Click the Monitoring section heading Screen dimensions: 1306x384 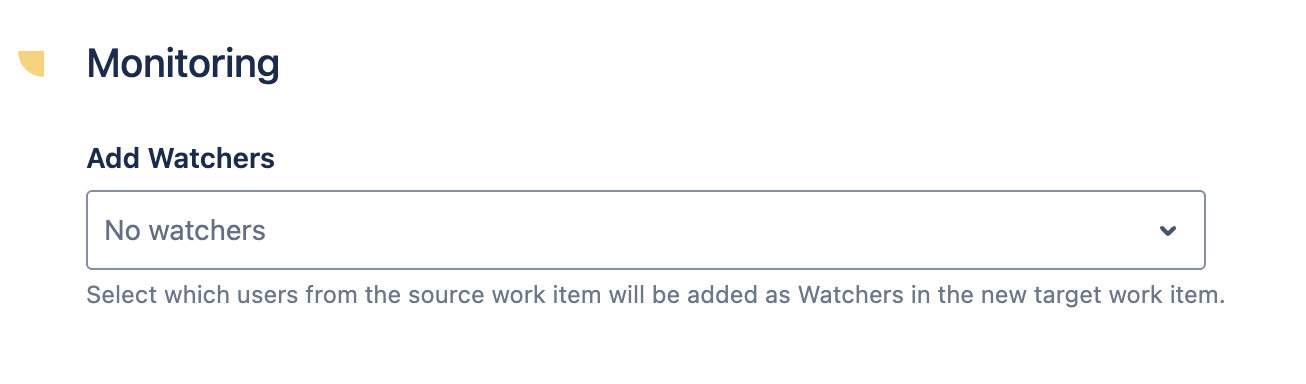pyautogui.click(x=183, y=65)
